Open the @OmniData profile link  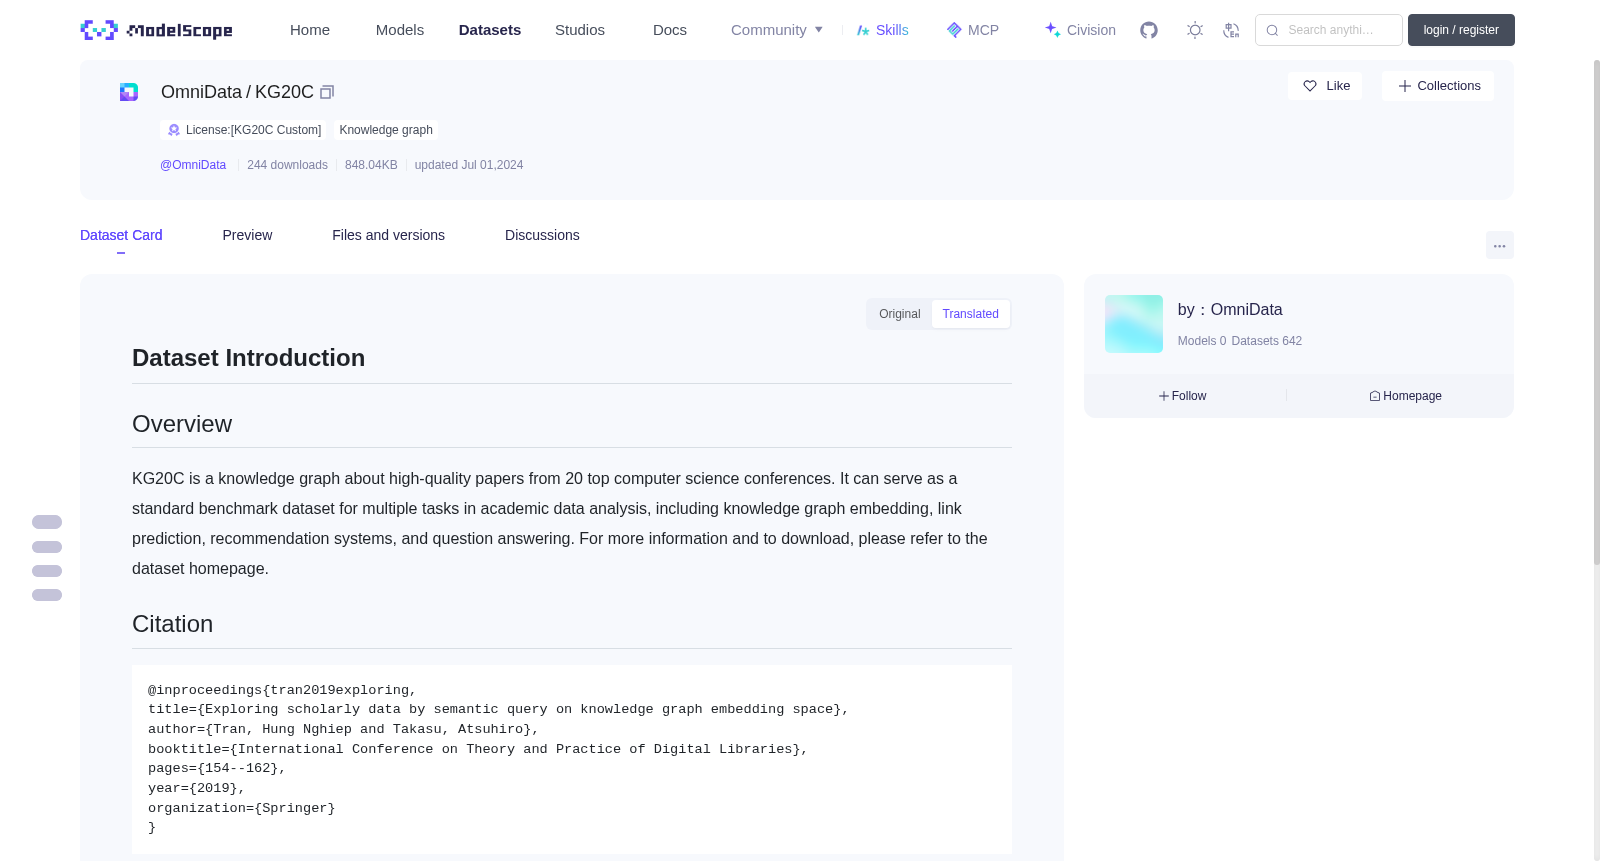coord(193,165)
